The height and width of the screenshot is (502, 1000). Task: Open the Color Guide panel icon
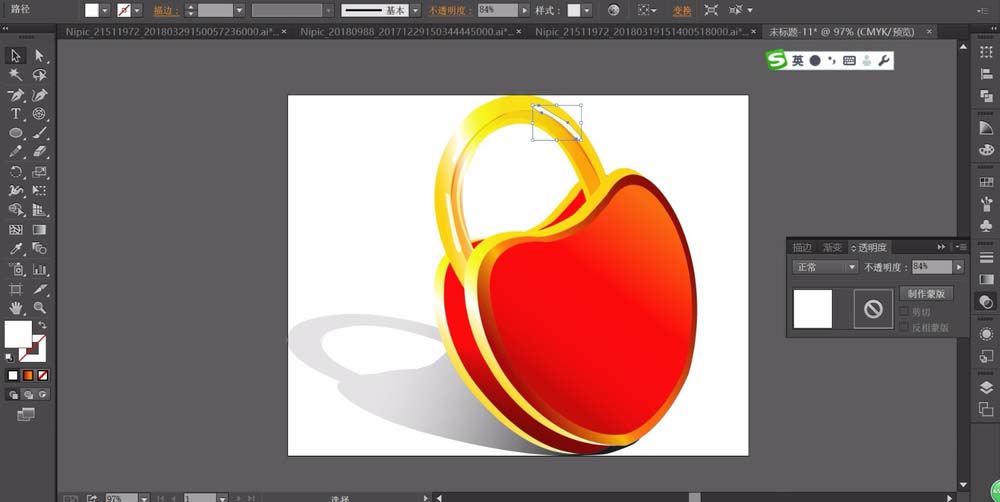coord(986,128)
